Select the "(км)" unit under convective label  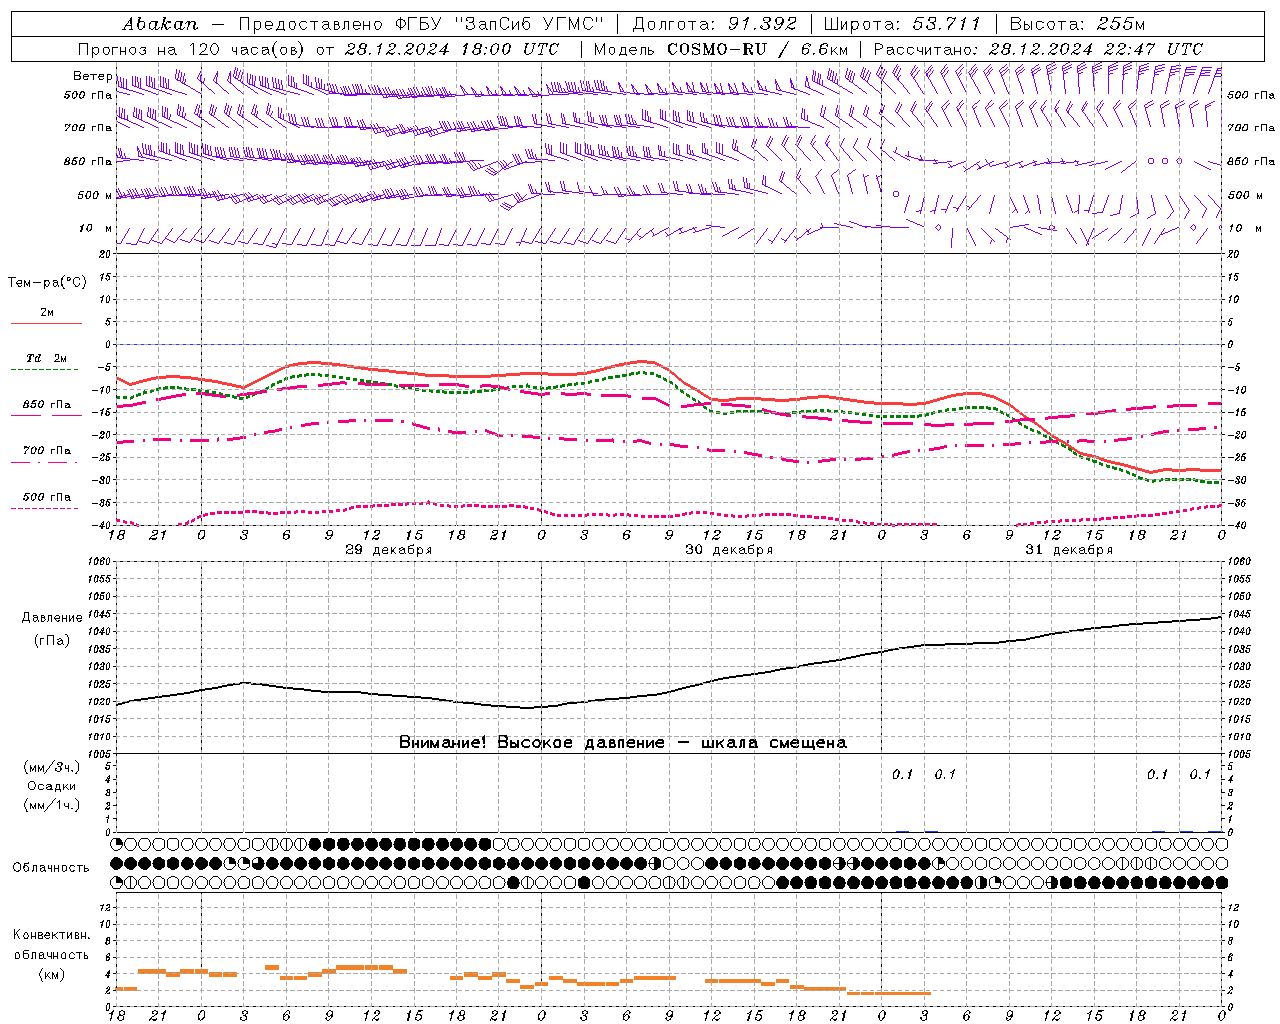51,974
